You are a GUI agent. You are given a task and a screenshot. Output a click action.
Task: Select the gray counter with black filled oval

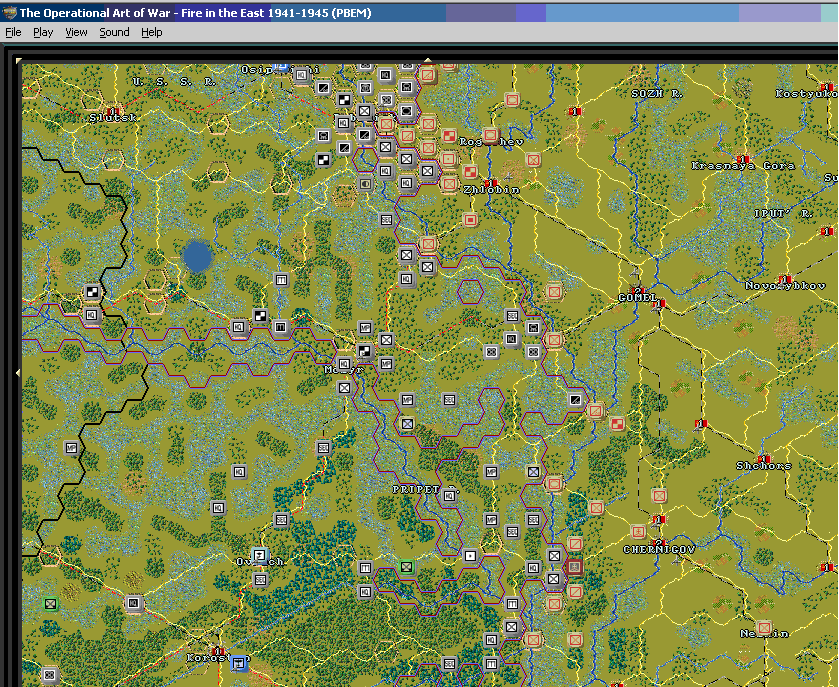(x=407, y=111)
